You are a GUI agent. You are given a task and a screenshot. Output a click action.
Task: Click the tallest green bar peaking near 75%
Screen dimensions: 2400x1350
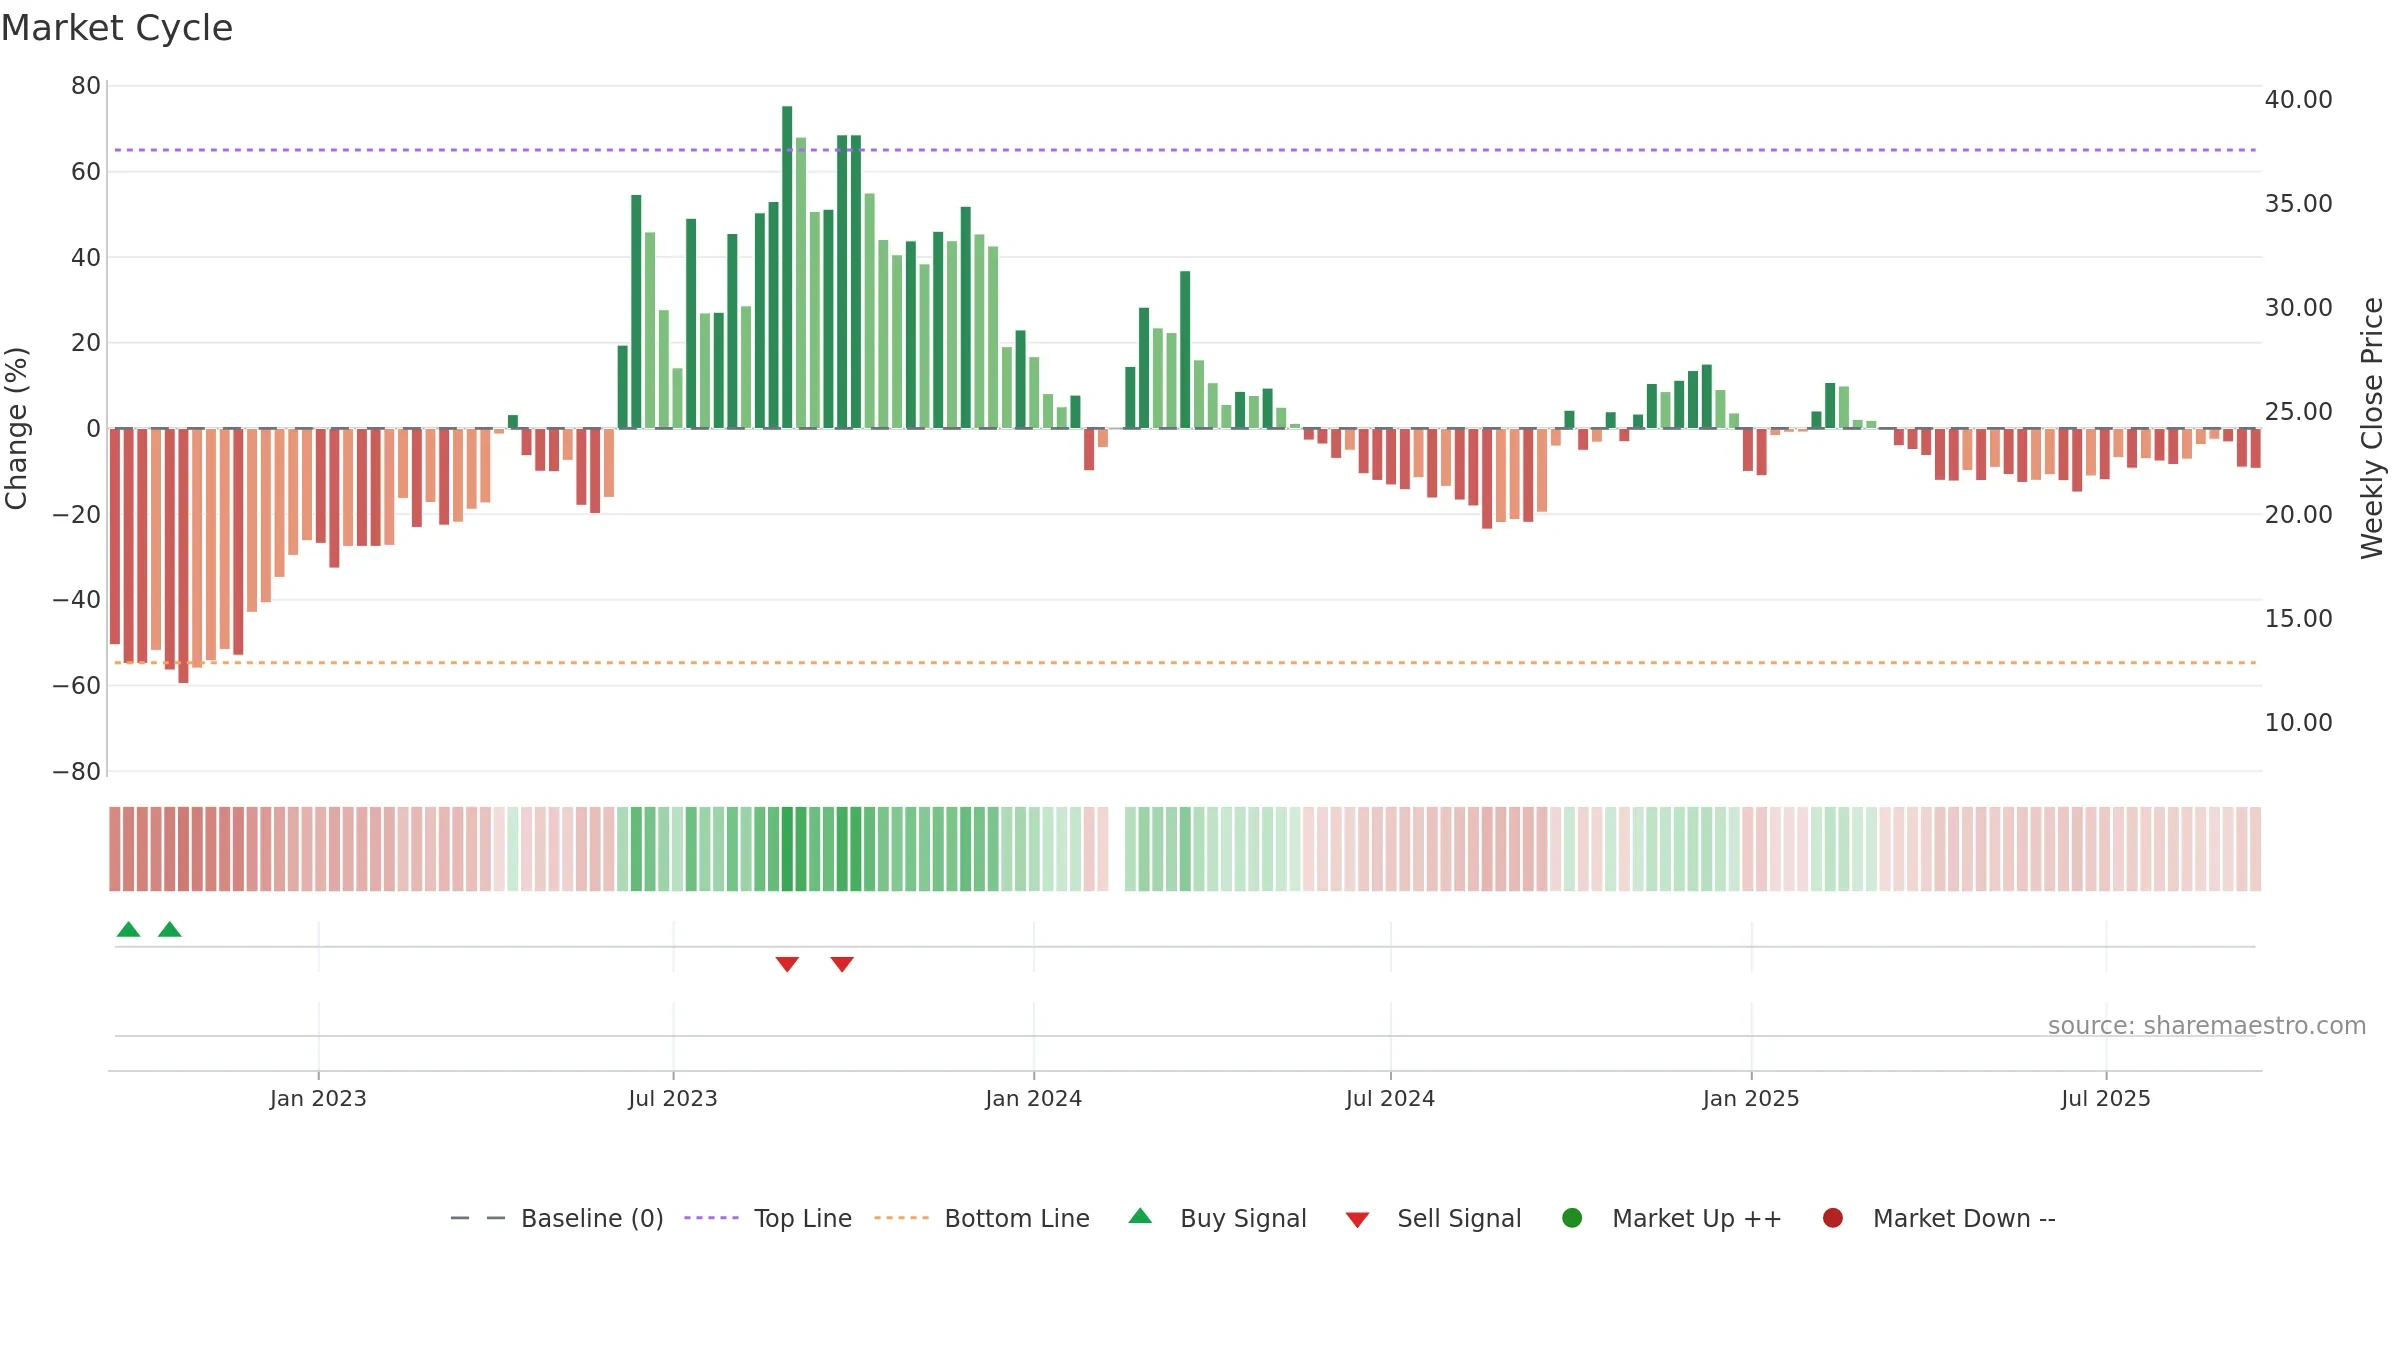click(x=787, y=267)
